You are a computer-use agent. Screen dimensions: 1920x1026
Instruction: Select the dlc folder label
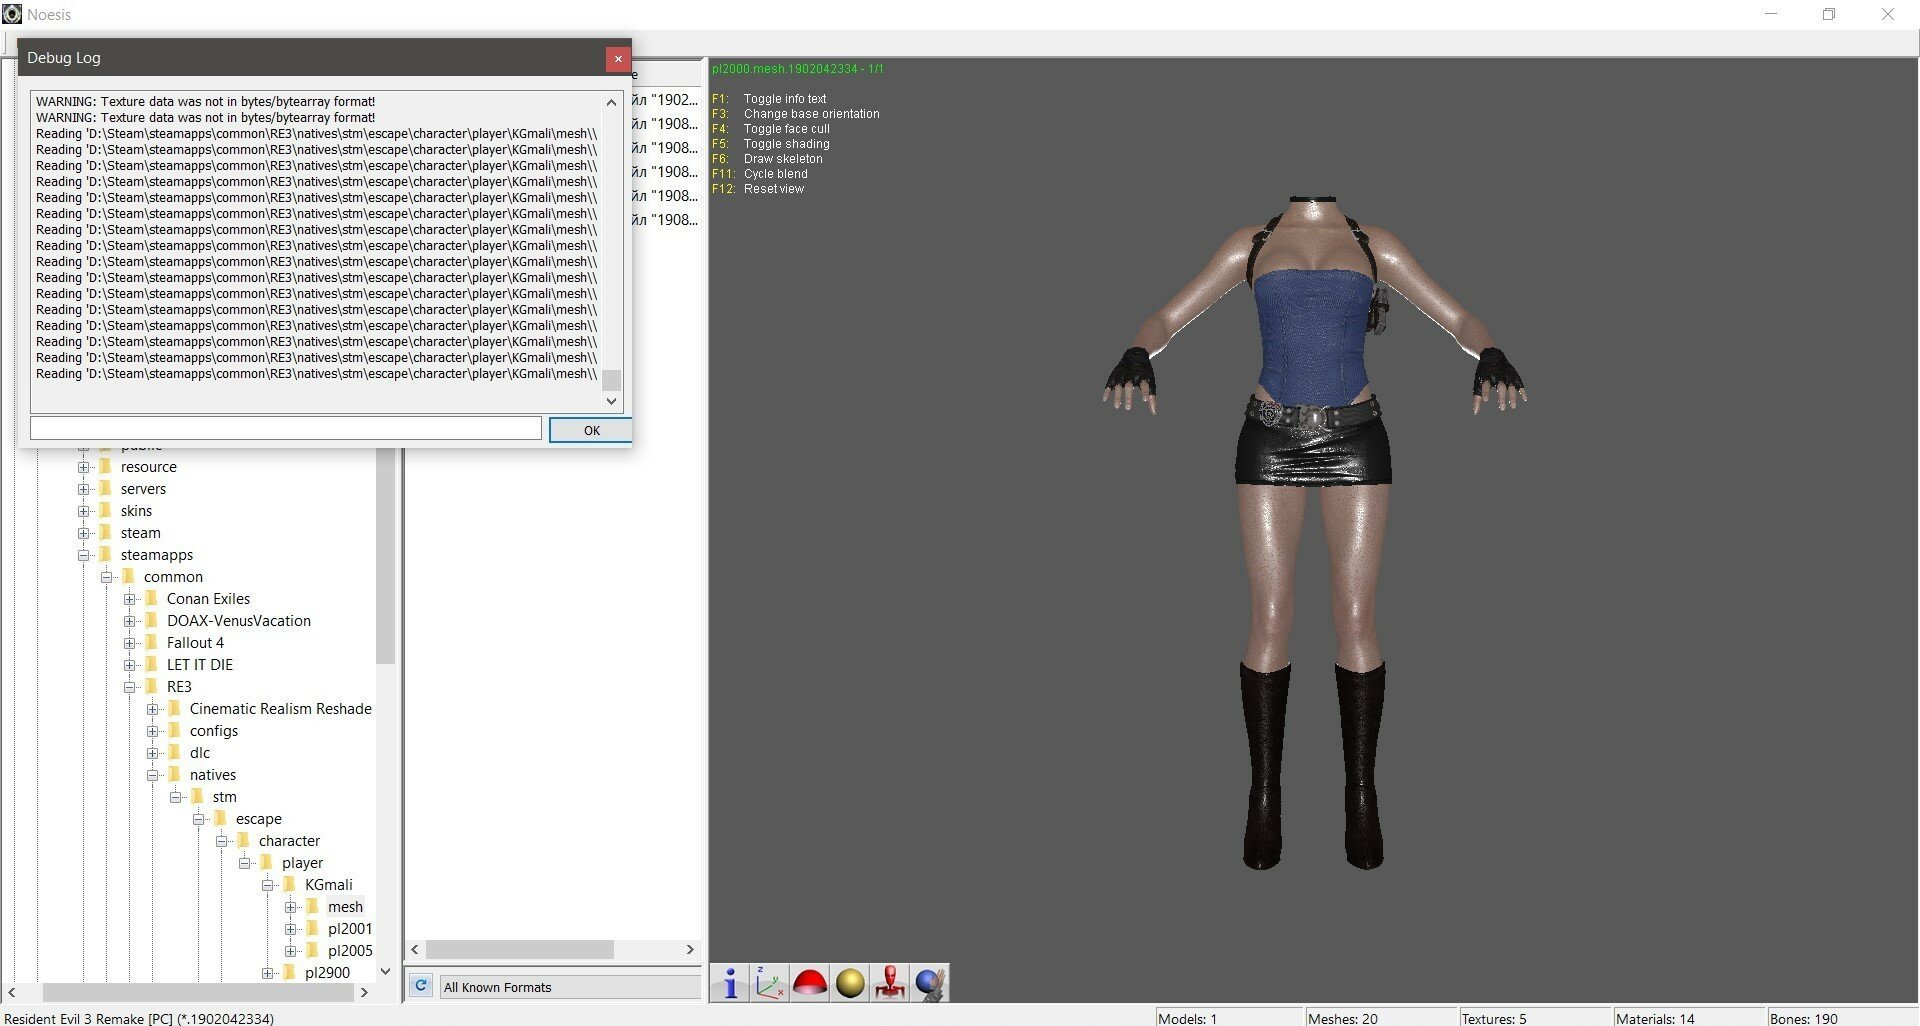(x=200, y=753)
